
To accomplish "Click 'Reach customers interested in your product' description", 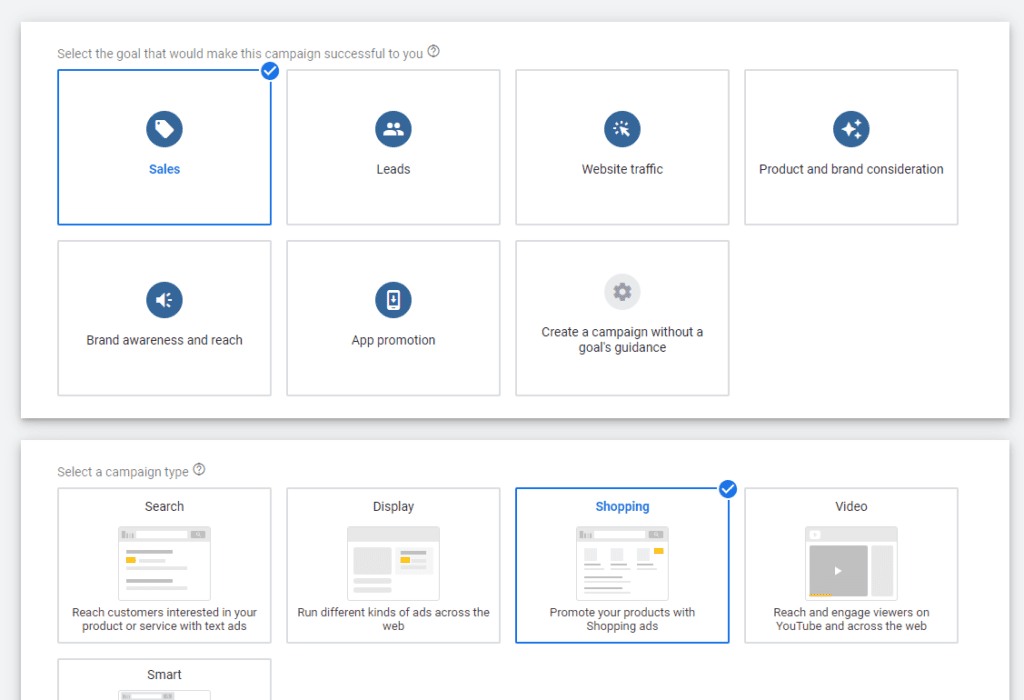I will tap(164, 619).
